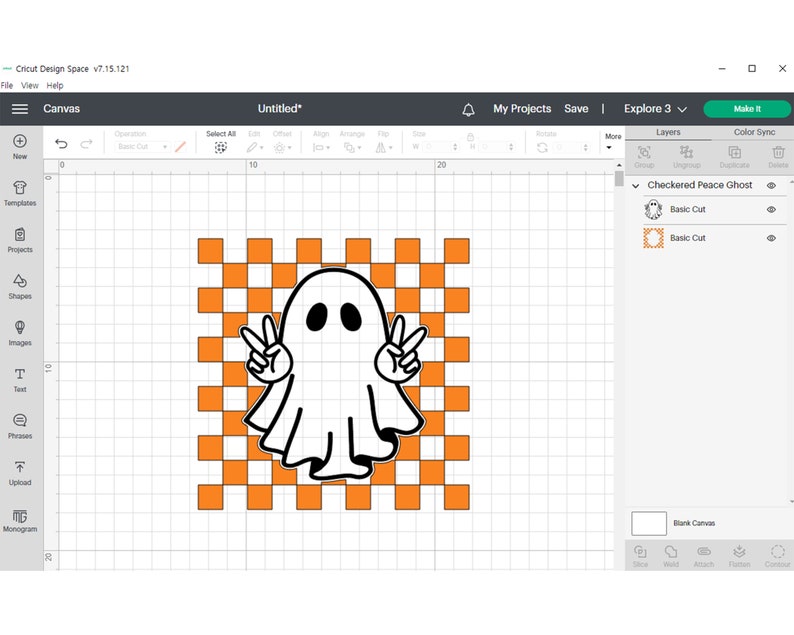Click the operation color swatch
The width and height of the screenshot is (794, 635).
(x=180, y=147)
